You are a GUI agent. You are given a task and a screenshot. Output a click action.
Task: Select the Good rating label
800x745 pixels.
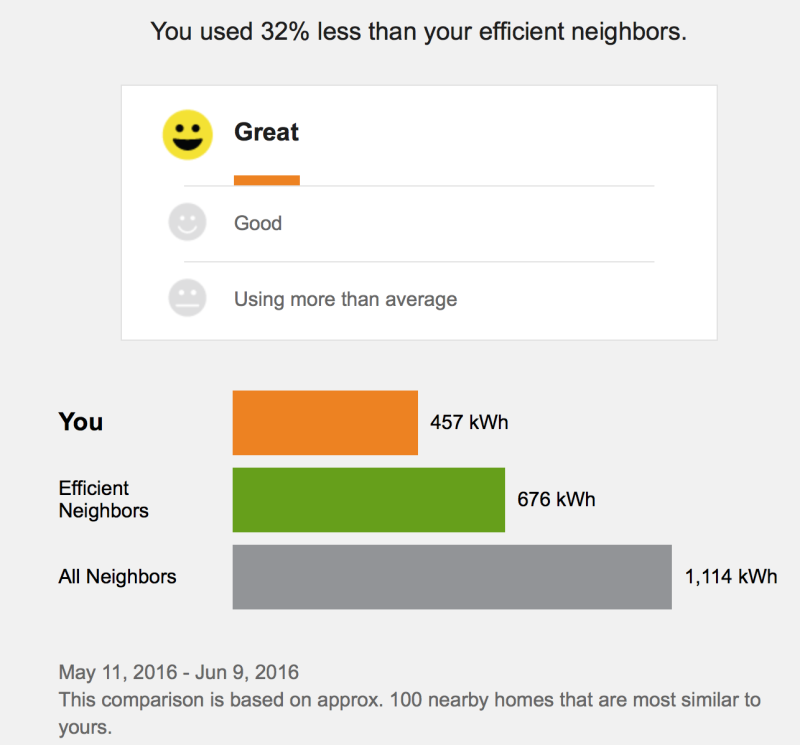pos(258,223)
